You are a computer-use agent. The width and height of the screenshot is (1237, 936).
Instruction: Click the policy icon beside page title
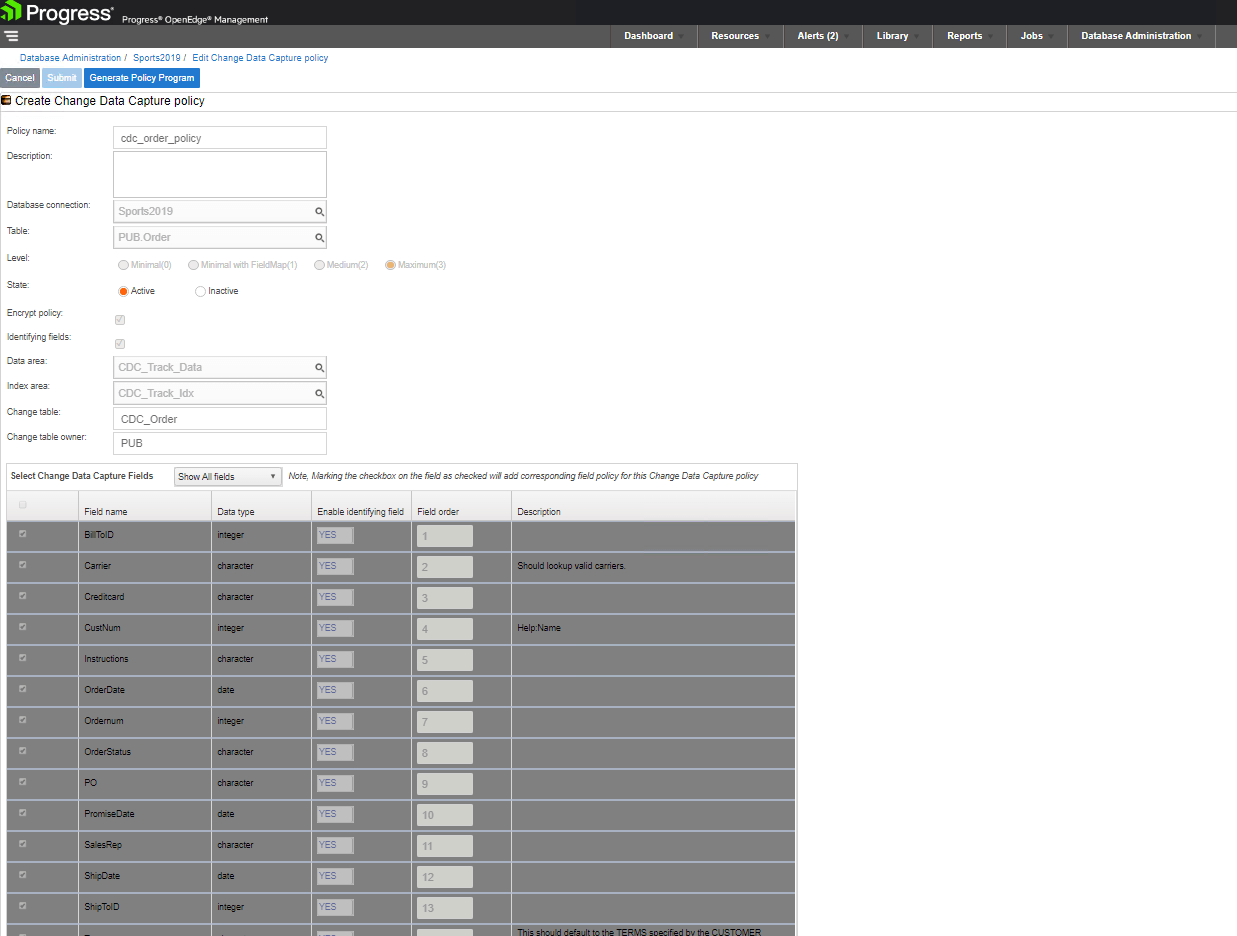pyautogui.click(x=7, y=101)
